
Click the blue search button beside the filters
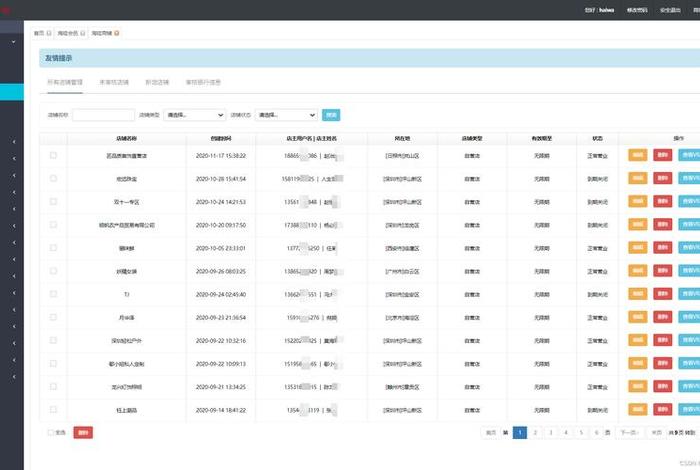coord(332,115)
